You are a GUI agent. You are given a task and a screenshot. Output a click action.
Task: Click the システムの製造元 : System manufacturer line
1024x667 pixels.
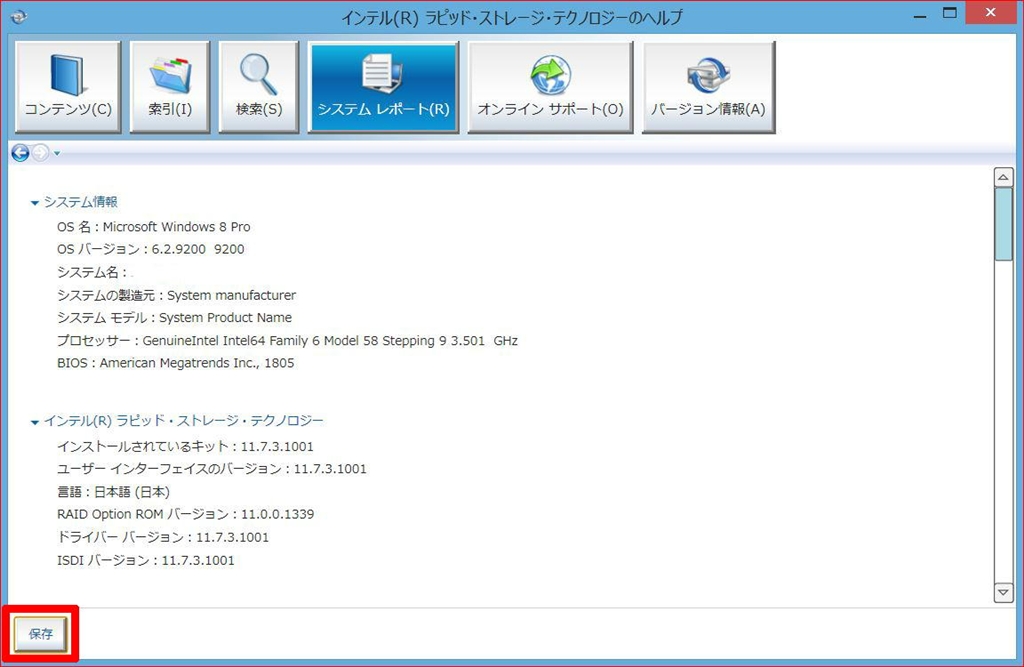click(x=176, y=295)
